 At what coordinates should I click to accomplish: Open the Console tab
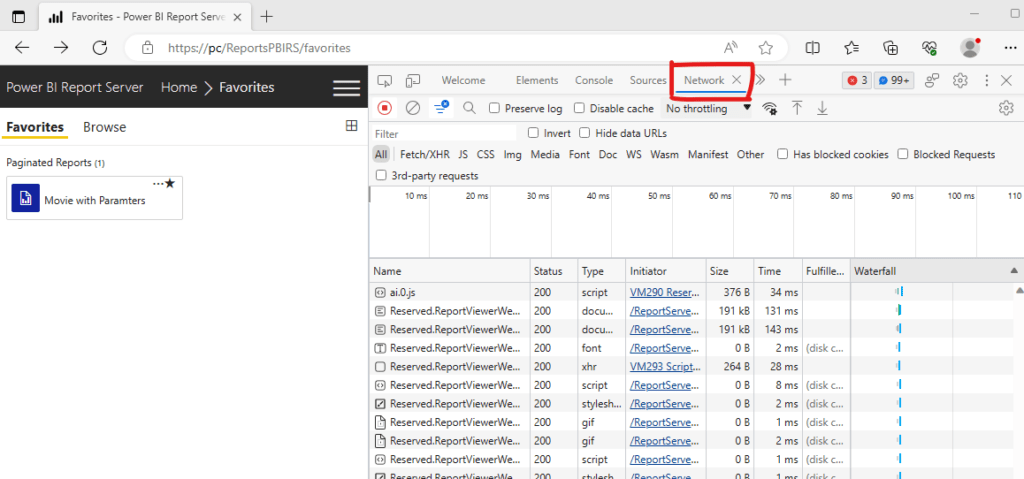[x=594, y=80]
